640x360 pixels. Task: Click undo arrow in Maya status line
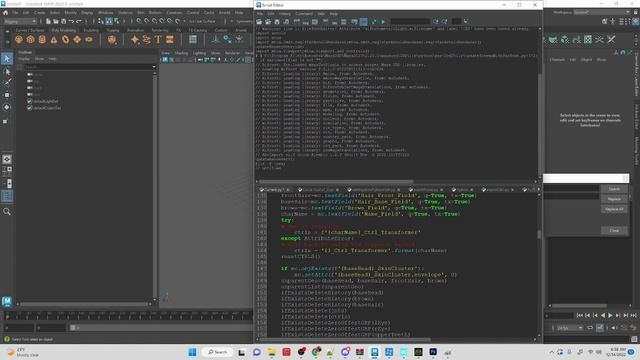tap(71, 21)
